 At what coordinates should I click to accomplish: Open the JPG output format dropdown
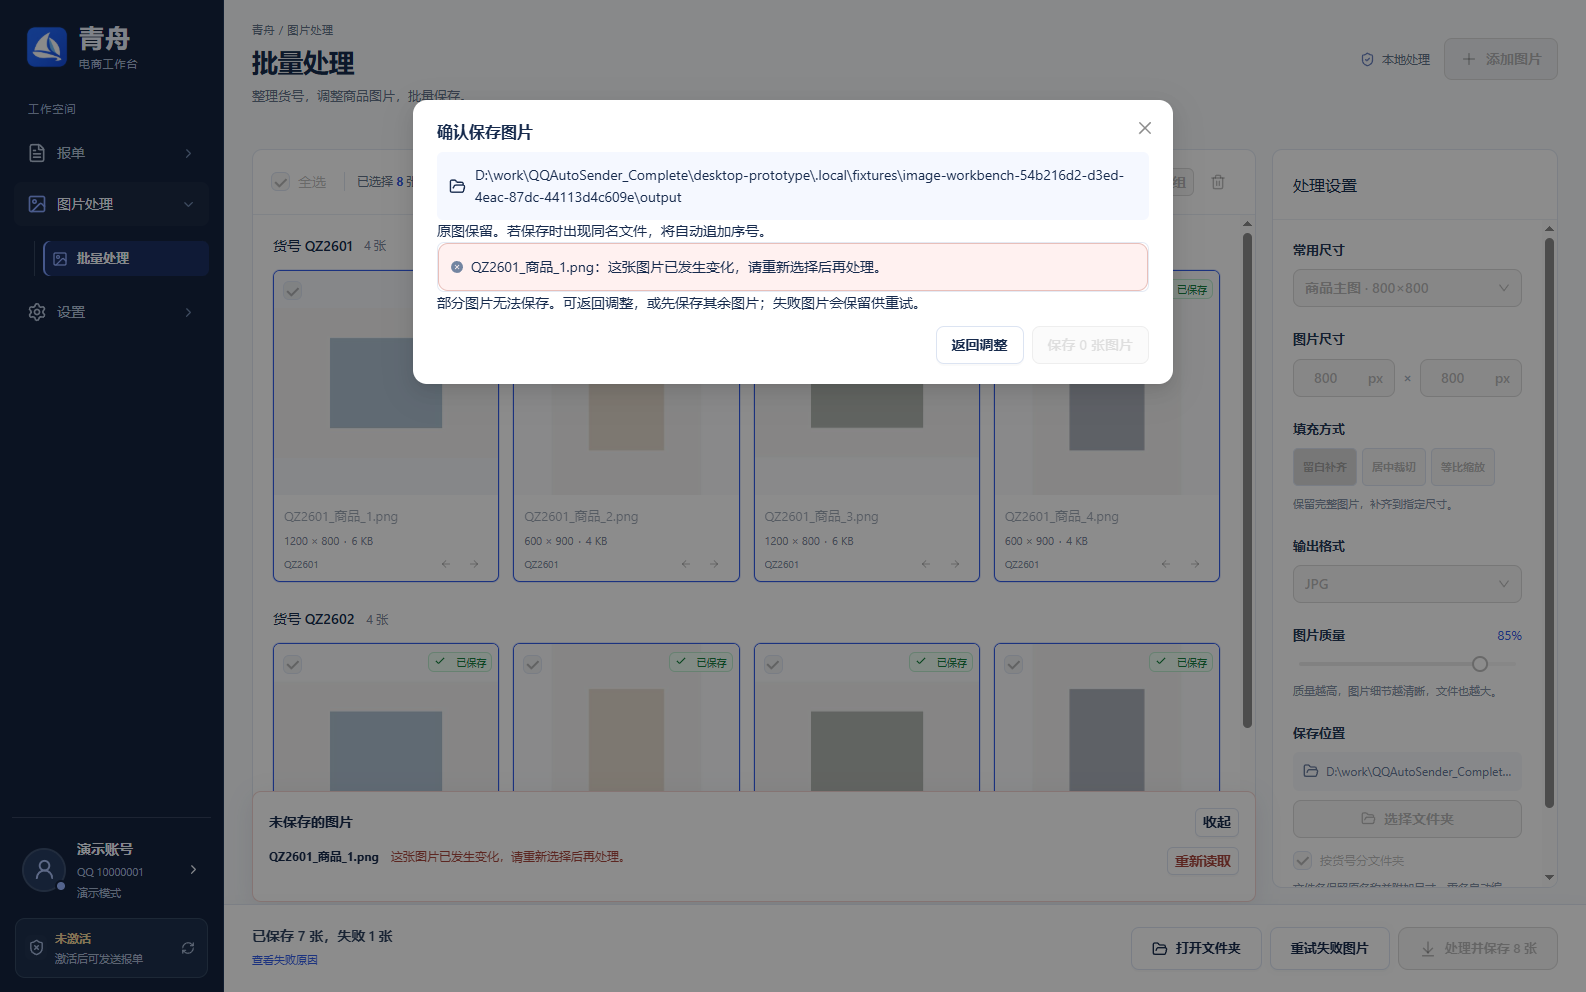(x=1407, y=584)
